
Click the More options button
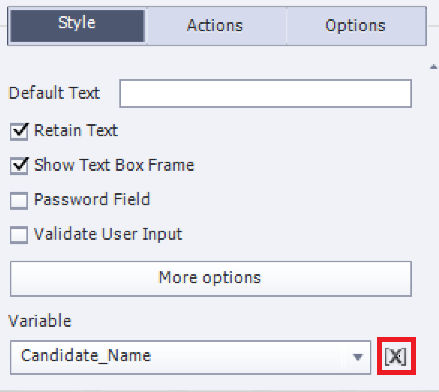click(x=211, y=279)
